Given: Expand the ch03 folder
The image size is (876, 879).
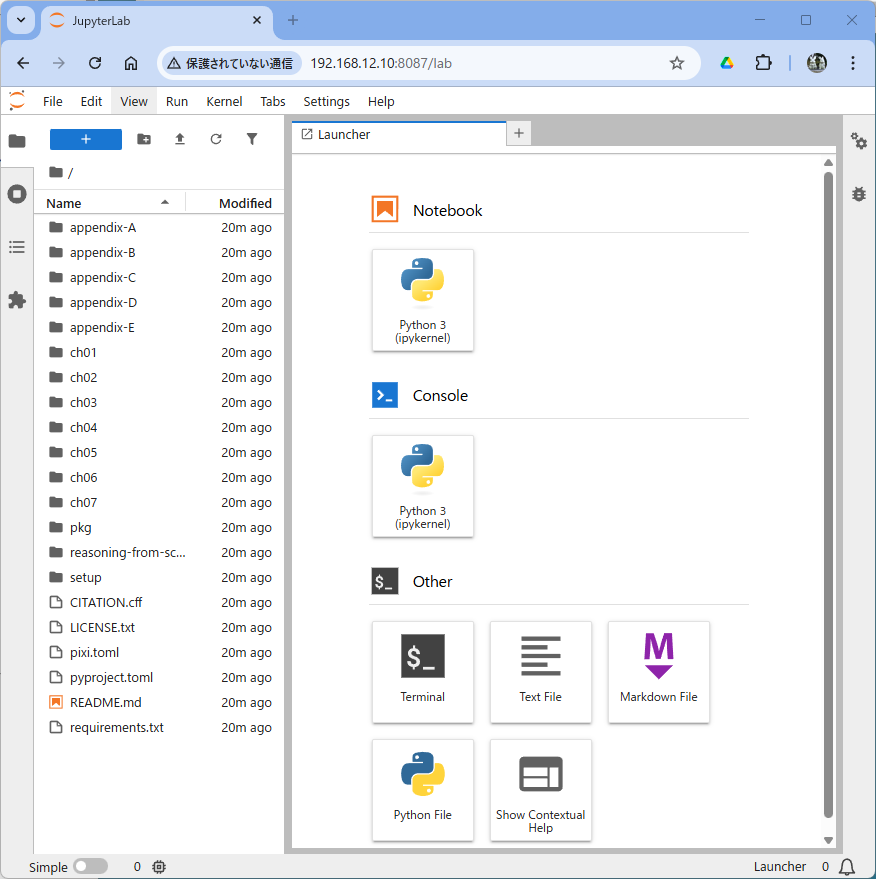Looking at the screenshot, I should 83,402.
